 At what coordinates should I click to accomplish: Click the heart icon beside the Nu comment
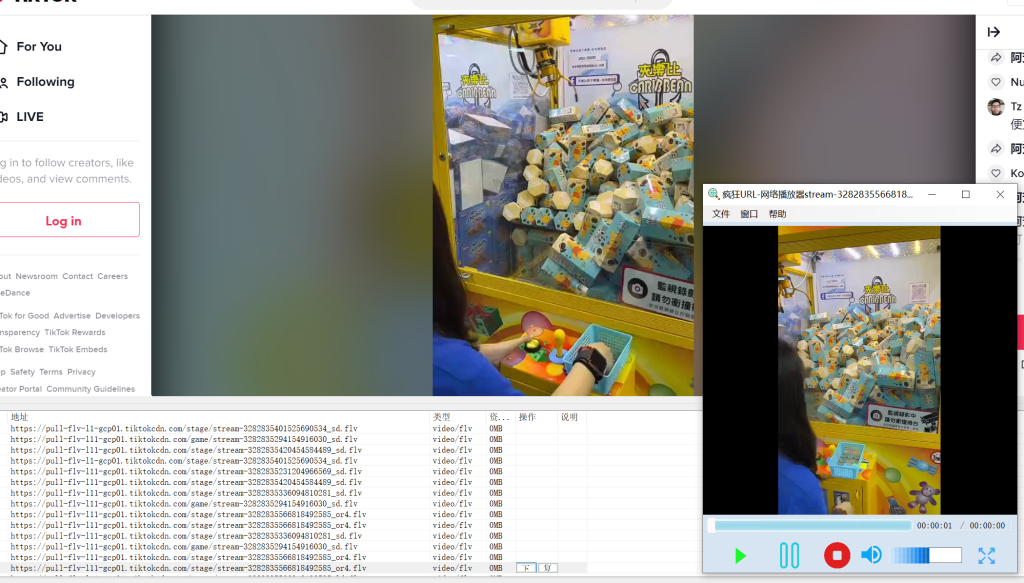[996, 82]
